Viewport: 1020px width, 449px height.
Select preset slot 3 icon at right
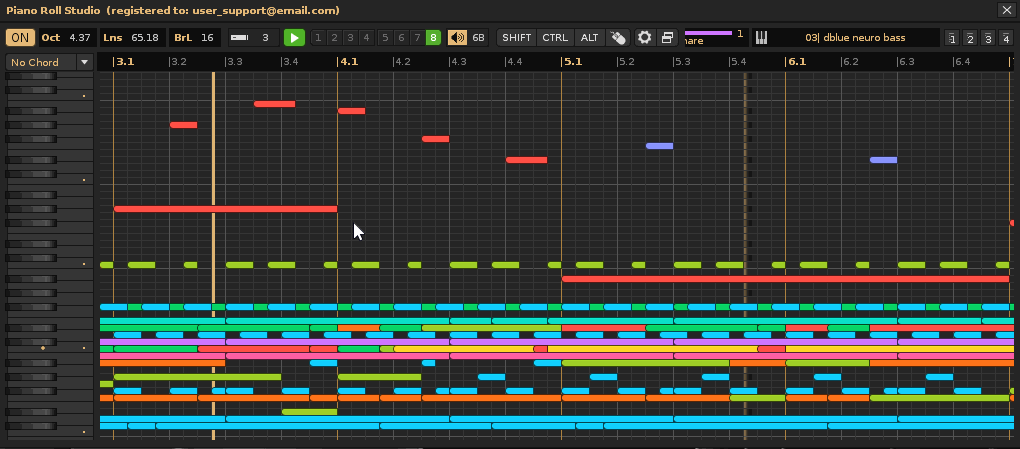[988, 39]
